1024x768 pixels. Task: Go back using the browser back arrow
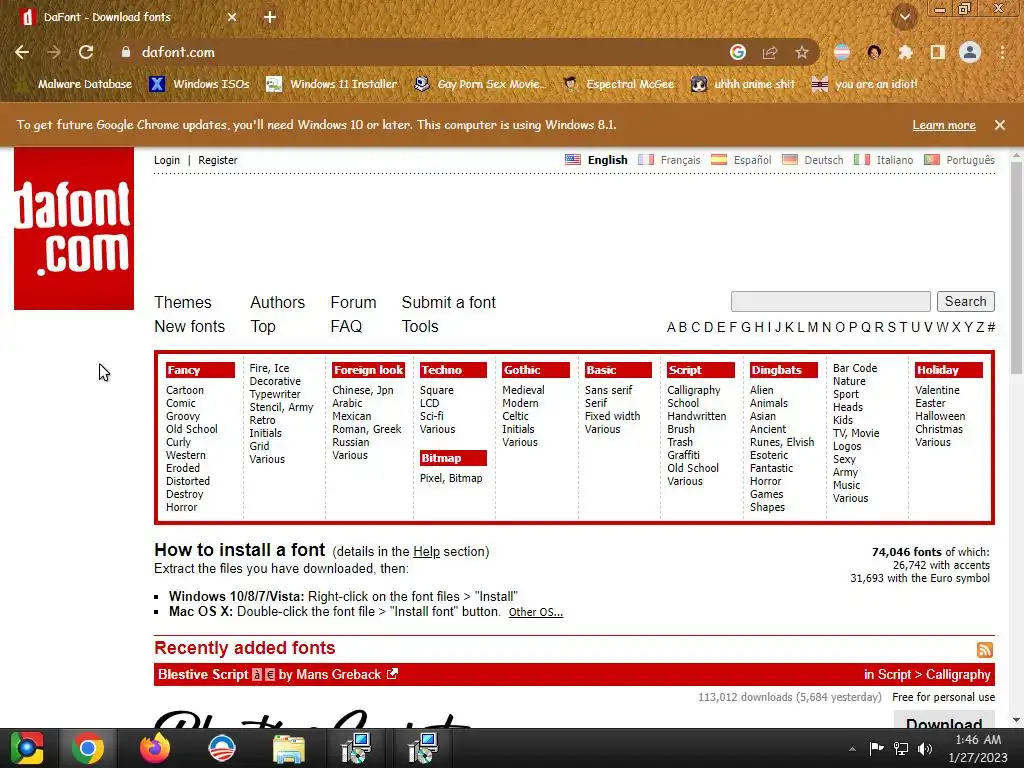click(x=22, y=52)
